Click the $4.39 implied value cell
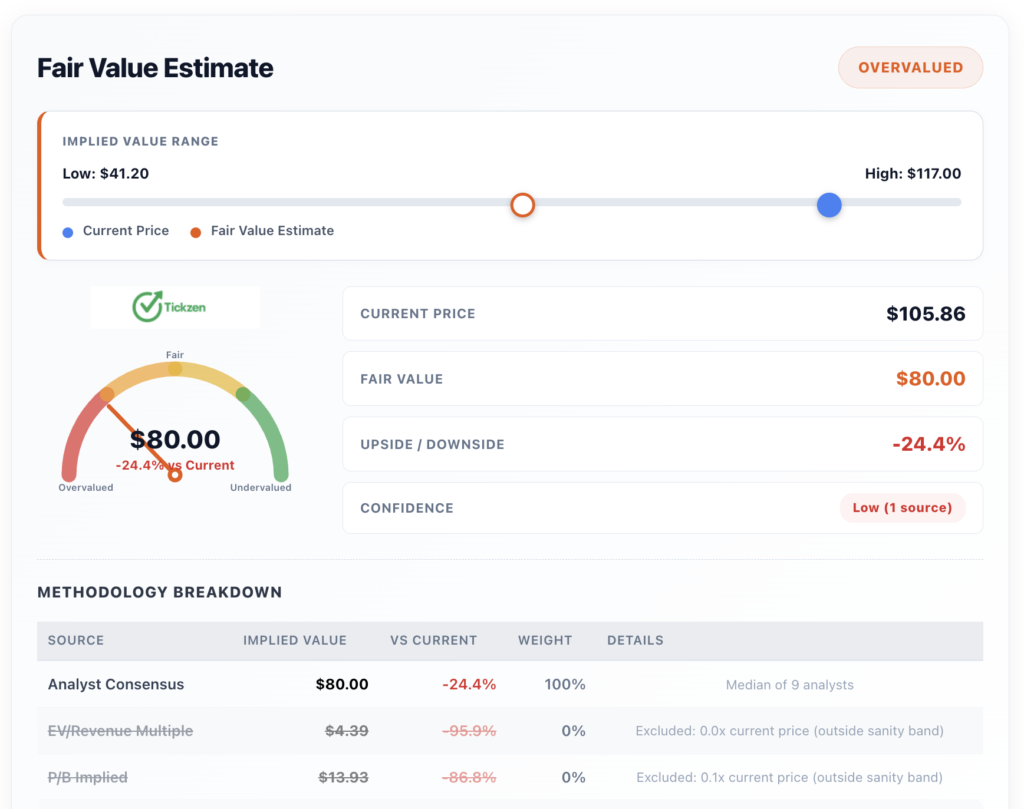The height and width of the screenshot is (809, 1024). [x=347, y=731]
